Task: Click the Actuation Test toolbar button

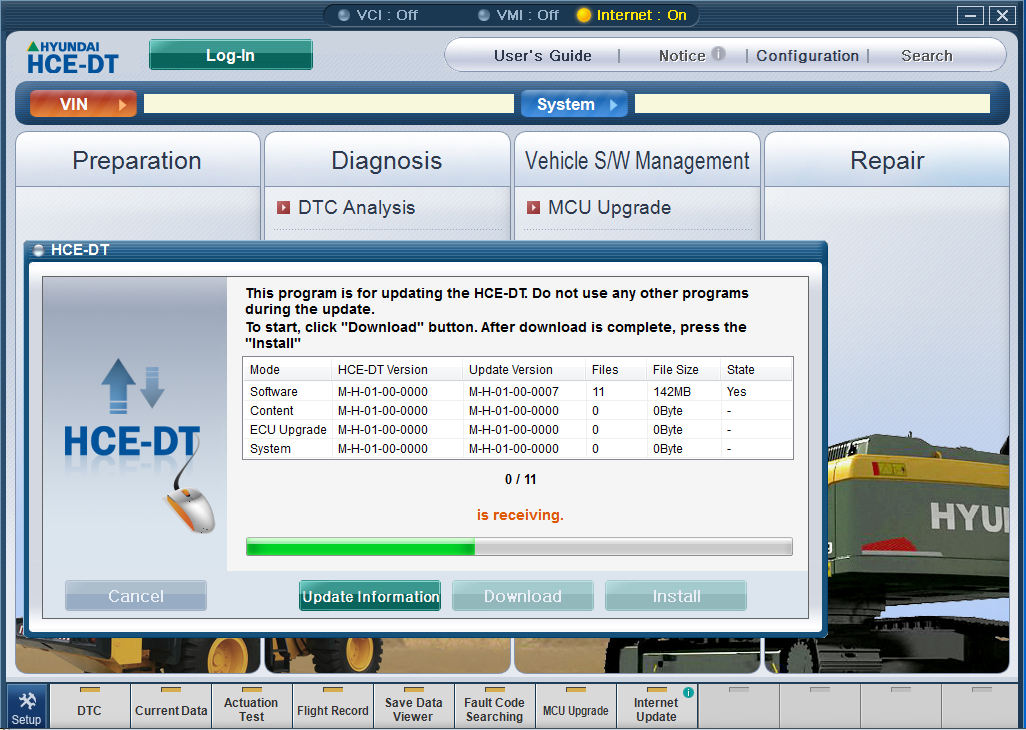Action: [251, 706]
